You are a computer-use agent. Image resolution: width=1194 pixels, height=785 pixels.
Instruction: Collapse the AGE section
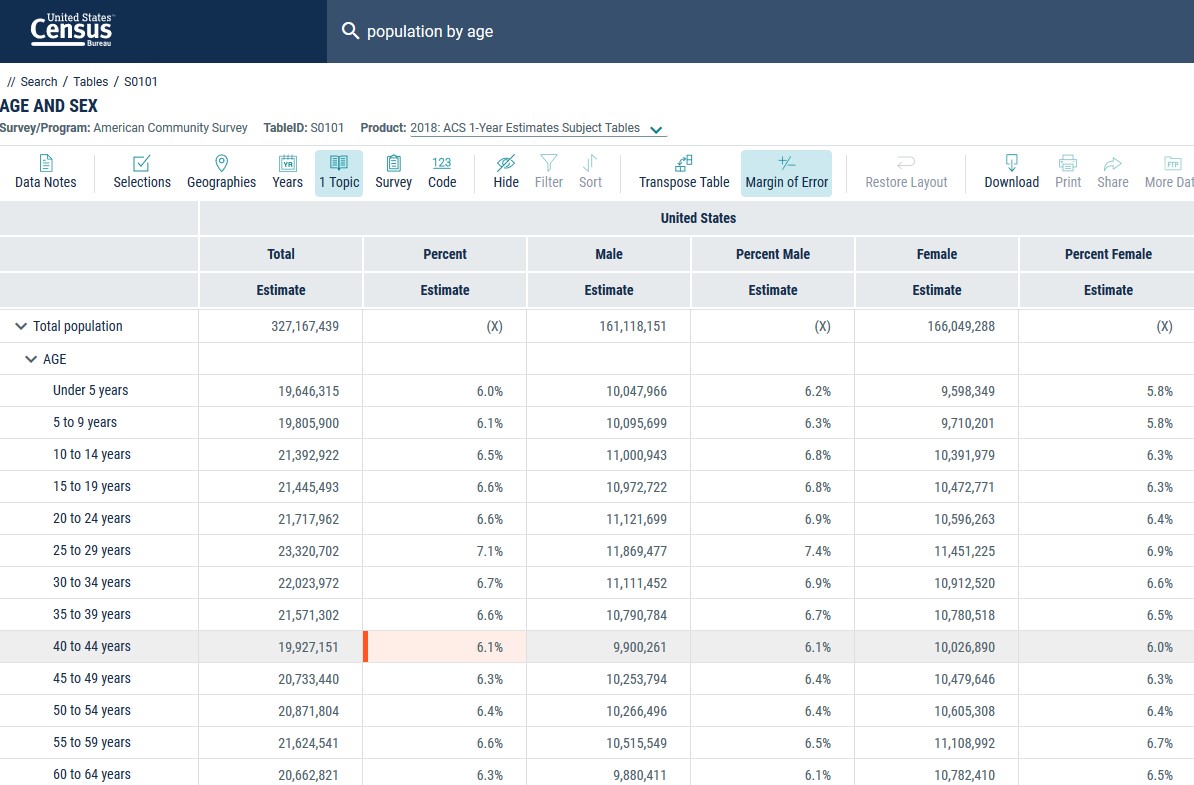pyautogui.click(x=31, y=359)
